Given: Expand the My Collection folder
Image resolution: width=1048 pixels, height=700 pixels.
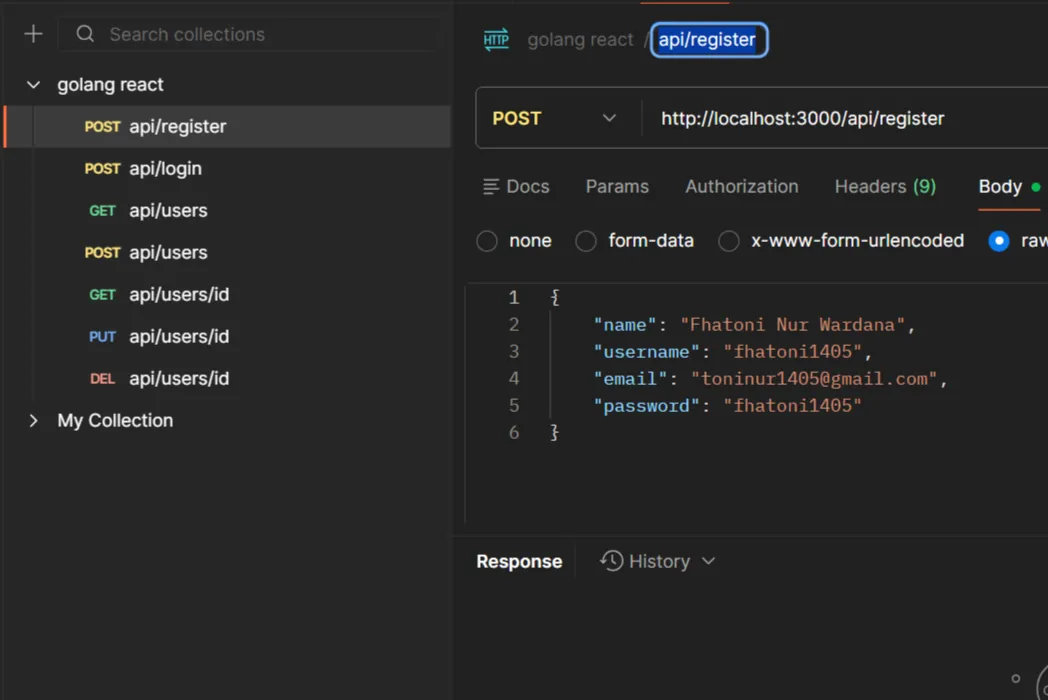Looking at the screenshot, I should point(33,421).
